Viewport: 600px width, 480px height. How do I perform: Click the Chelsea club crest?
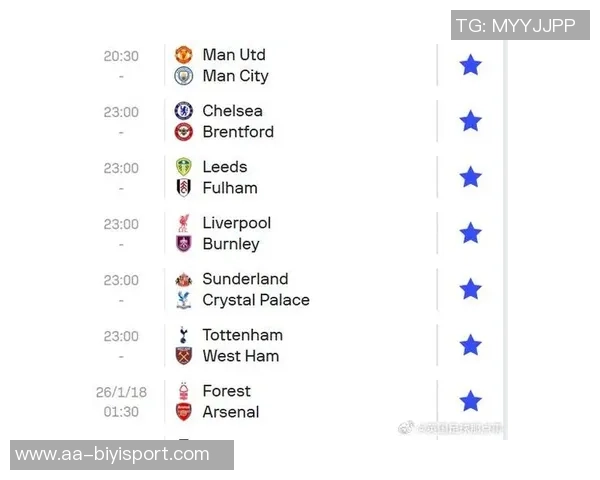[x=184, y=111]
